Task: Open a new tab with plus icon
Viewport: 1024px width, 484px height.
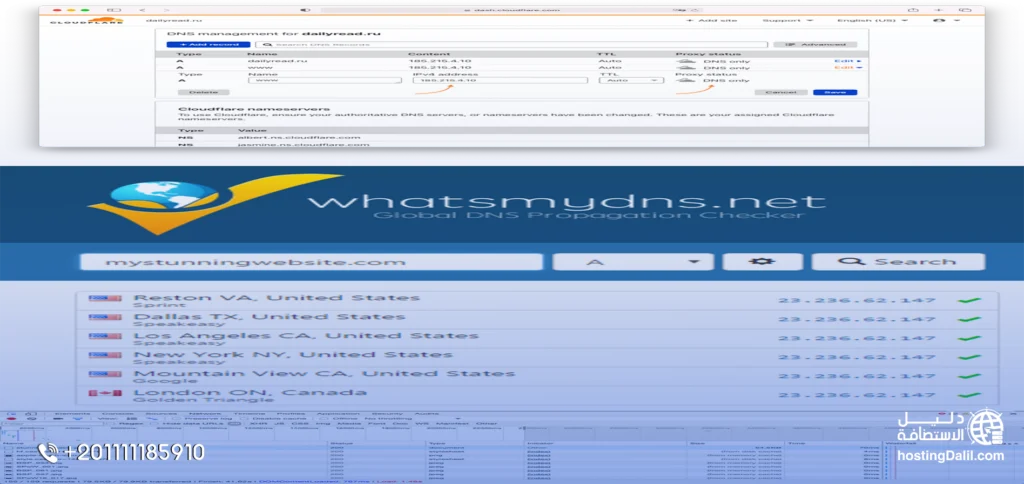Action: coord(938,10)
